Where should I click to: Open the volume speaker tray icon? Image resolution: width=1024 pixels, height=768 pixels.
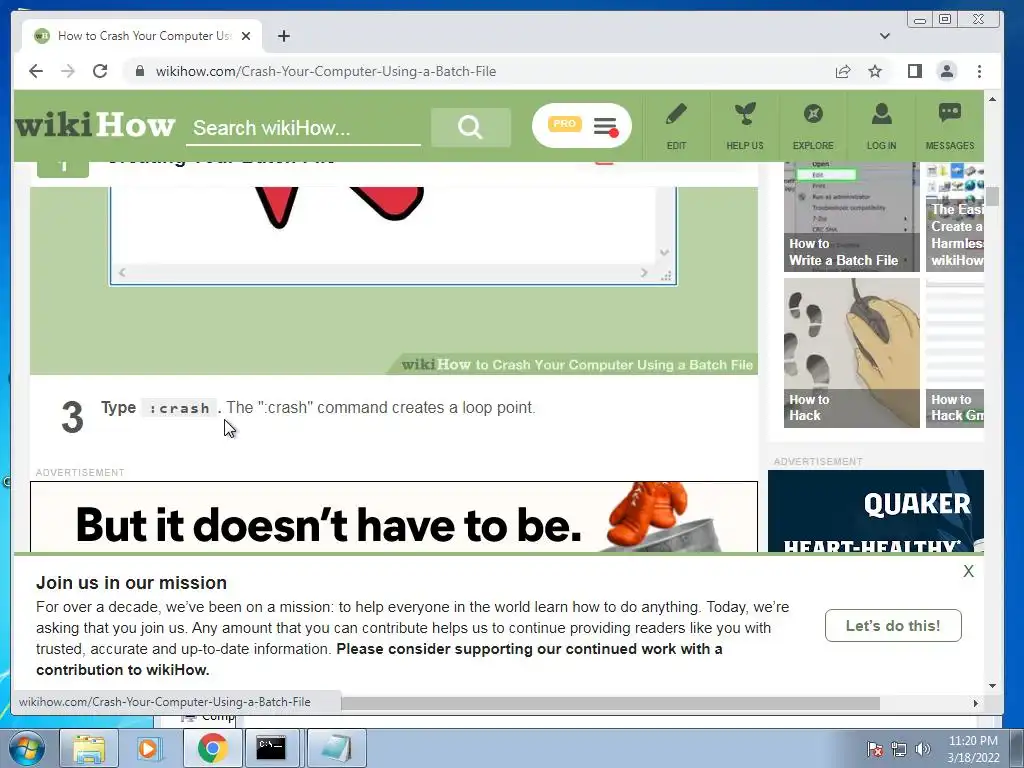coord(923,749)
